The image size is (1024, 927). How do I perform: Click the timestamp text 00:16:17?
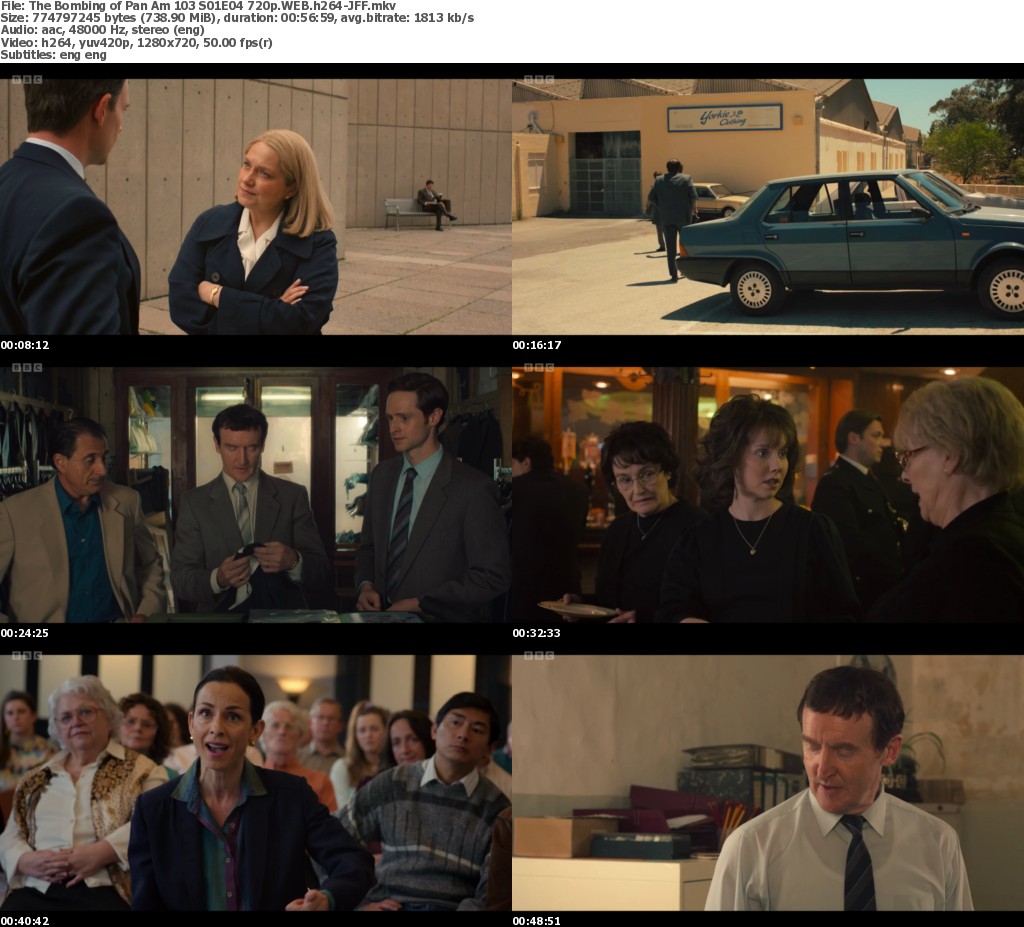coord(537,345)
